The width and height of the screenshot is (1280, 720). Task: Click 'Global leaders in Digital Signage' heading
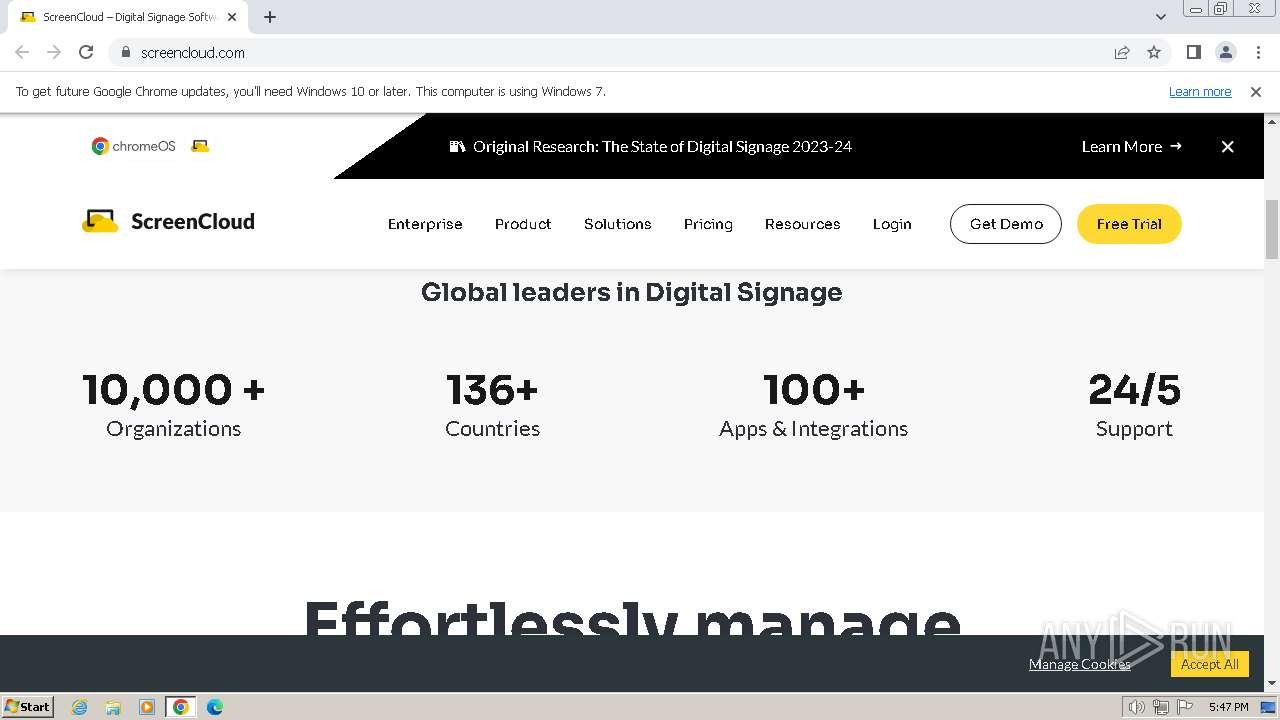point(632,292)
